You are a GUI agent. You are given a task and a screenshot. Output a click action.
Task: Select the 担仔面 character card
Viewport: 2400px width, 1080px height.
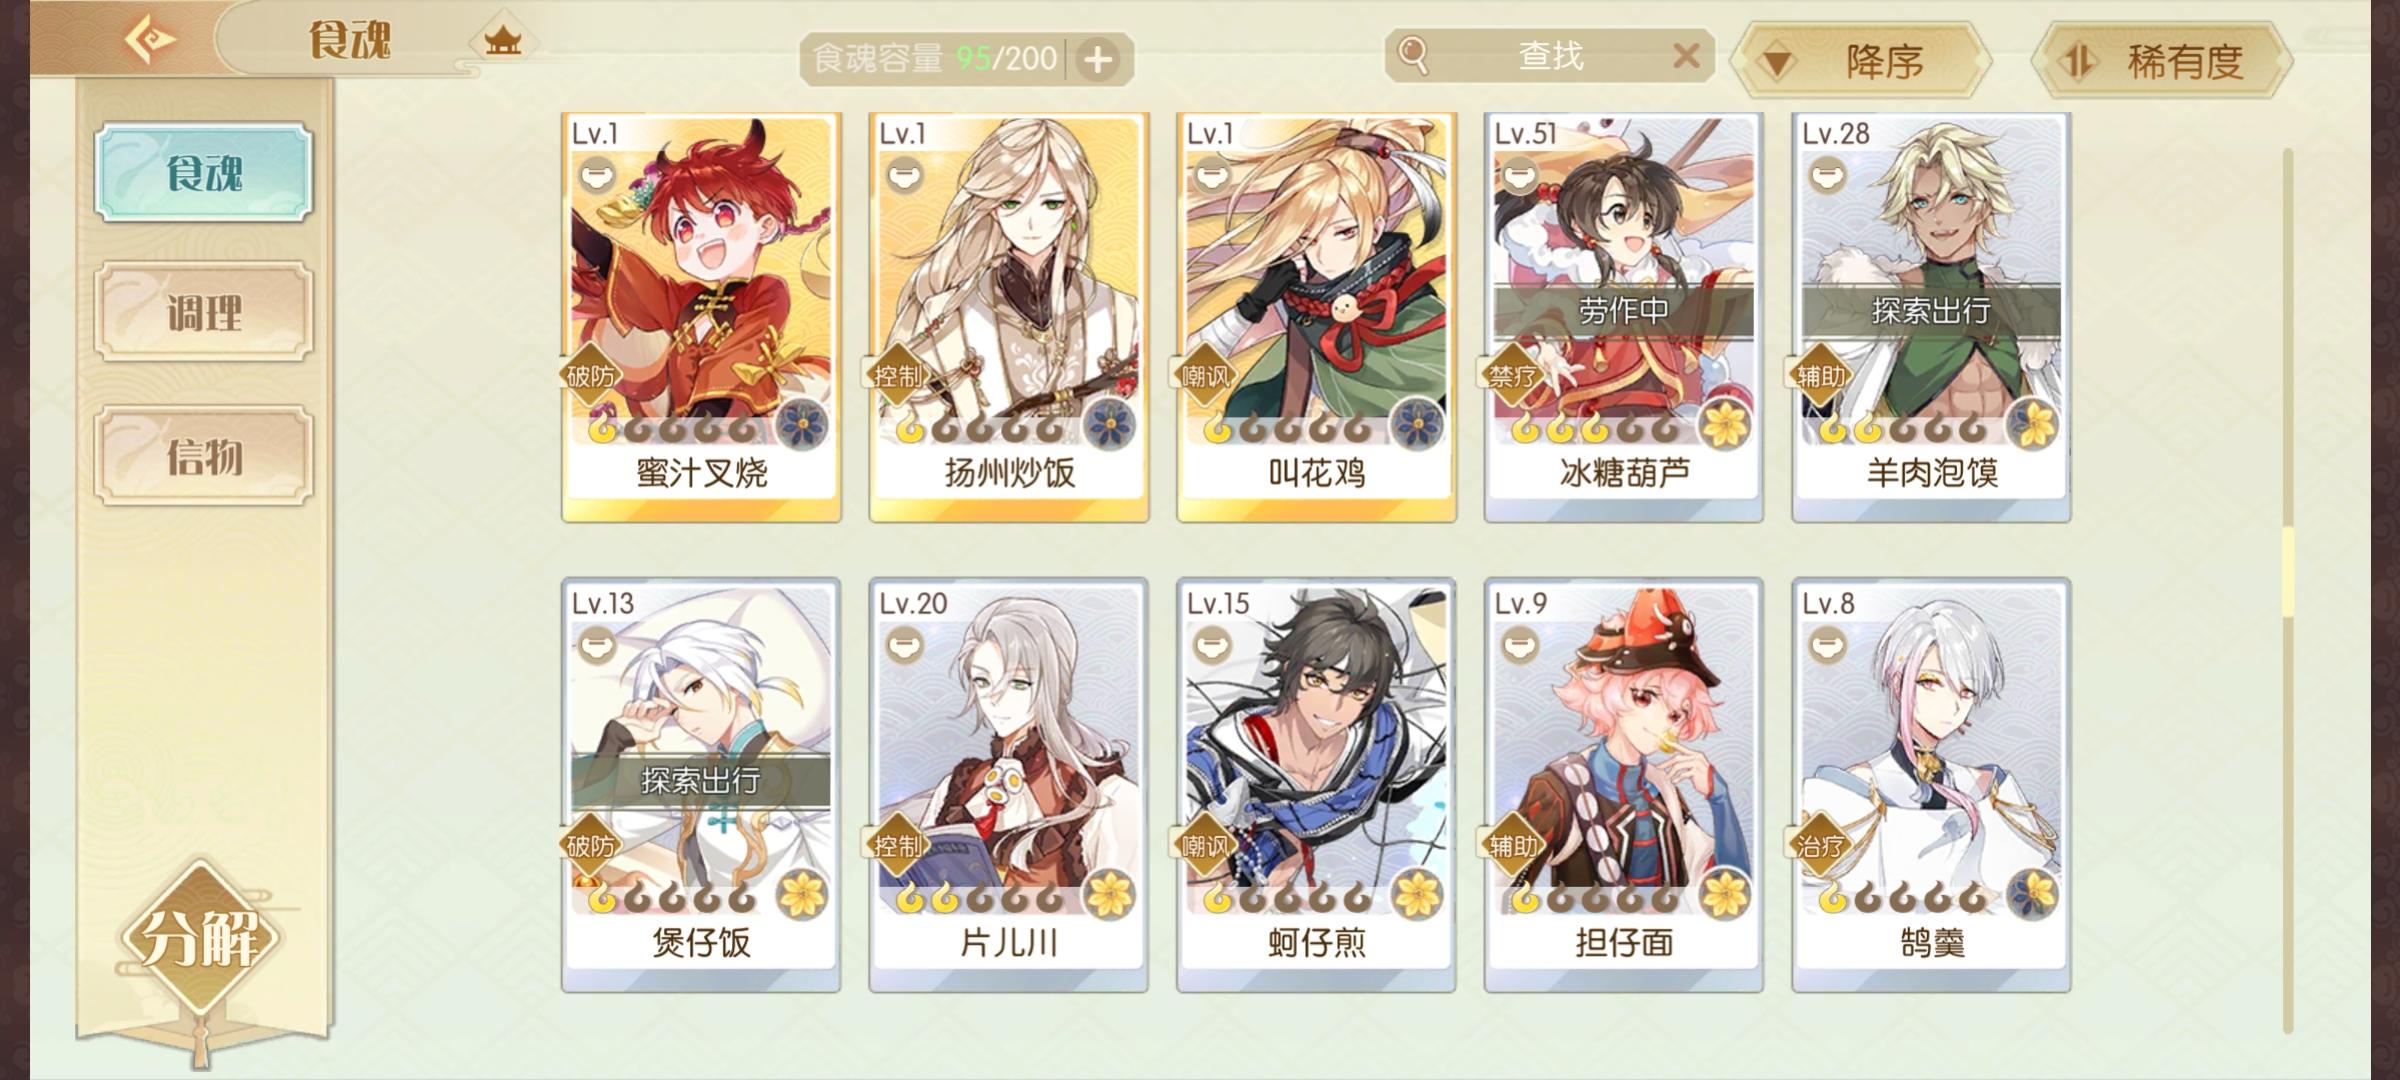point(1623,786)
